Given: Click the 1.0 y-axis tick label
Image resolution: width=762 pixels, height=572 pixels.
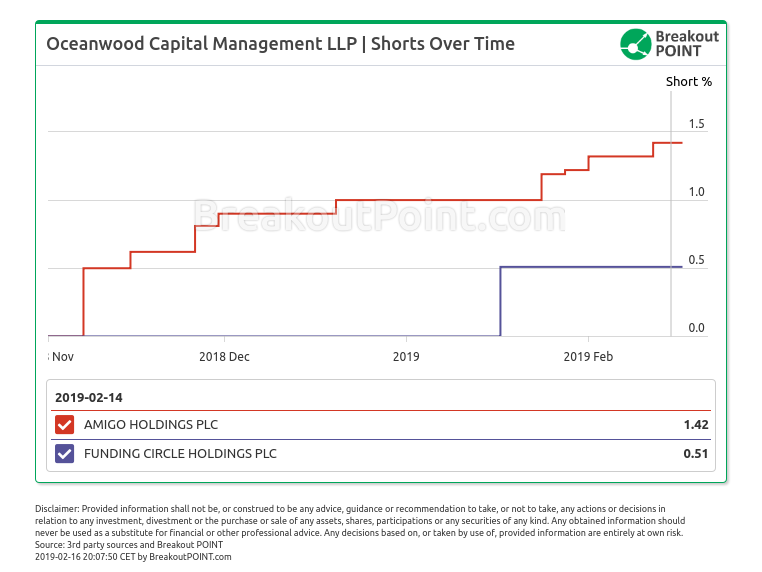Looking at the screenshot, I should [696, 191].
